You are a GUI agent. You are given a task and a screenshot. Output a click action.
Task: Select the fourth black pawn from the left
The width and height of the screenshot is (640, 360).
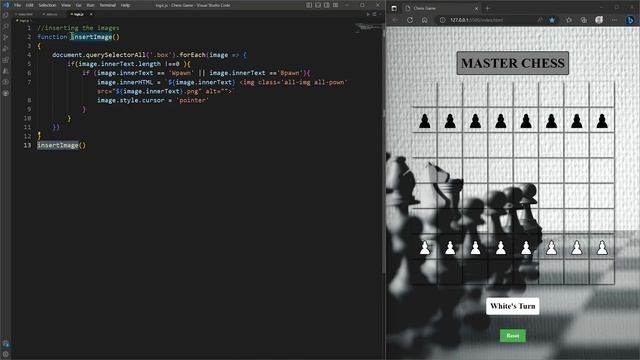(x=501, y=121)
